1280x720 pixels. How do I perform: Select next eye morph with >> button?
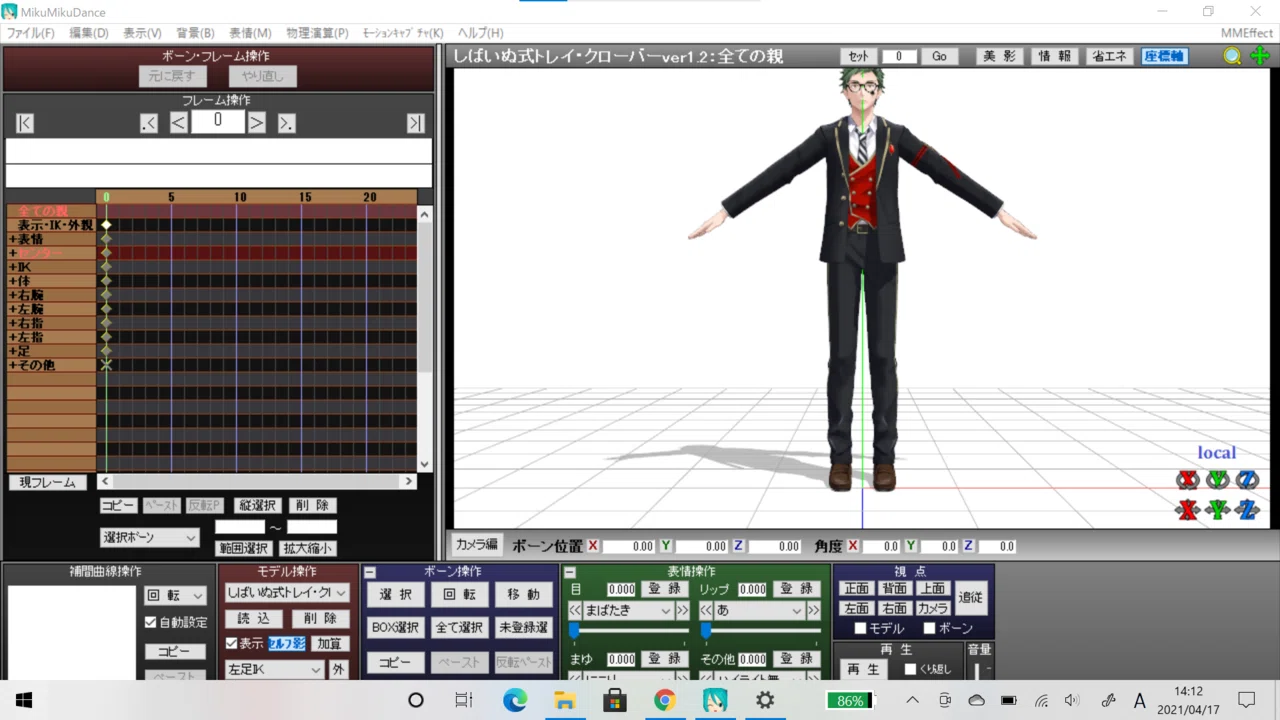[682, 610]
